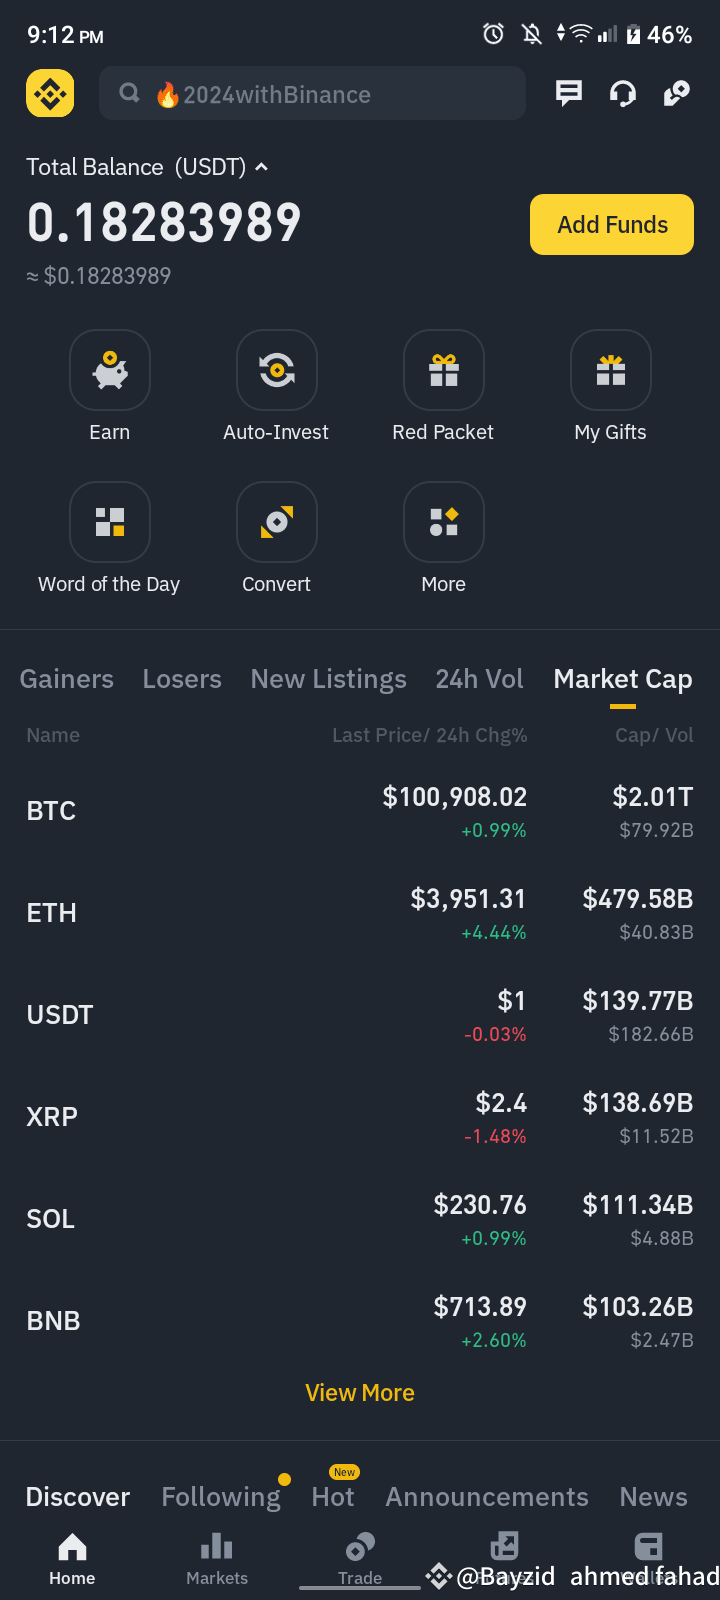Switch to 24h Vol tab

(x=479, y=679)
